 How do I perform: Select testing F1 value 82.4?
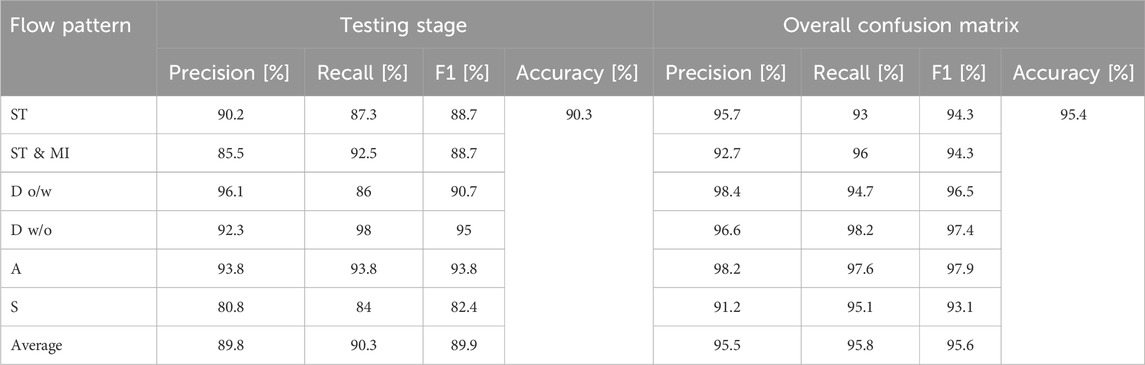463,307
